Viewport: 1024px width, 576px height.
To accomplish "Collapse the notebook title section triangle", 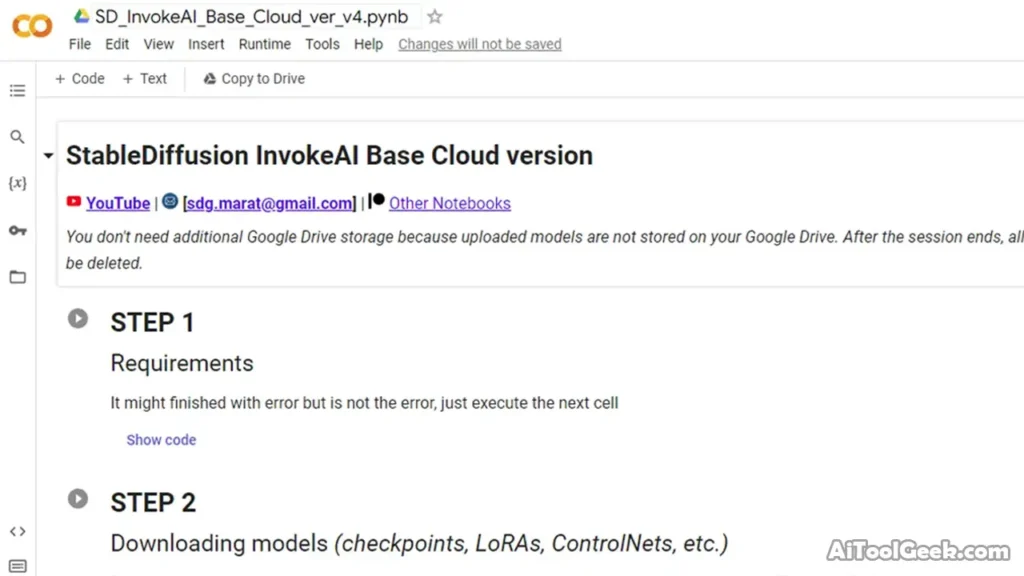I will pos(47,156).
